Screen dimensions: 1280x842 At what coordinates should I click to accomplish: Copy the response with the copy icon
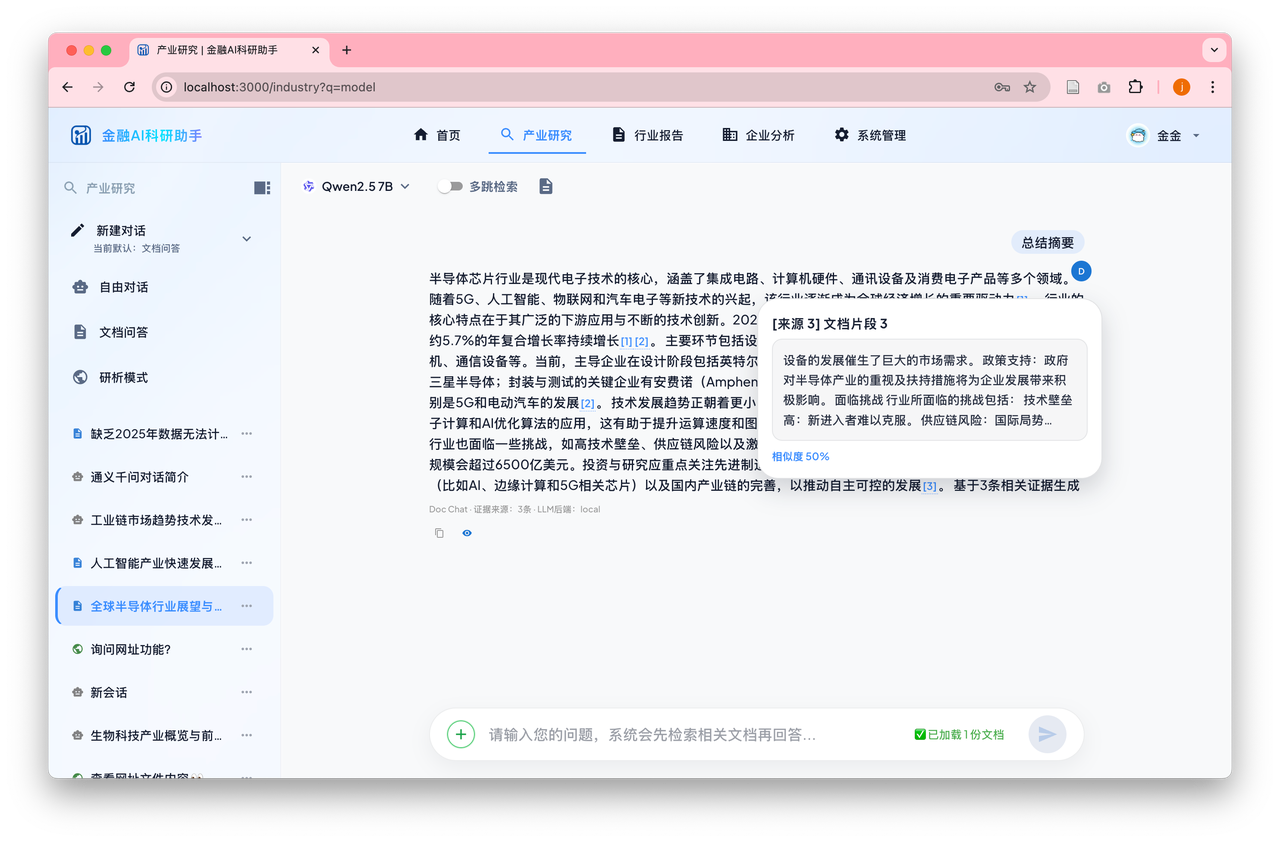pyautogui.click(x=439, y=533)
